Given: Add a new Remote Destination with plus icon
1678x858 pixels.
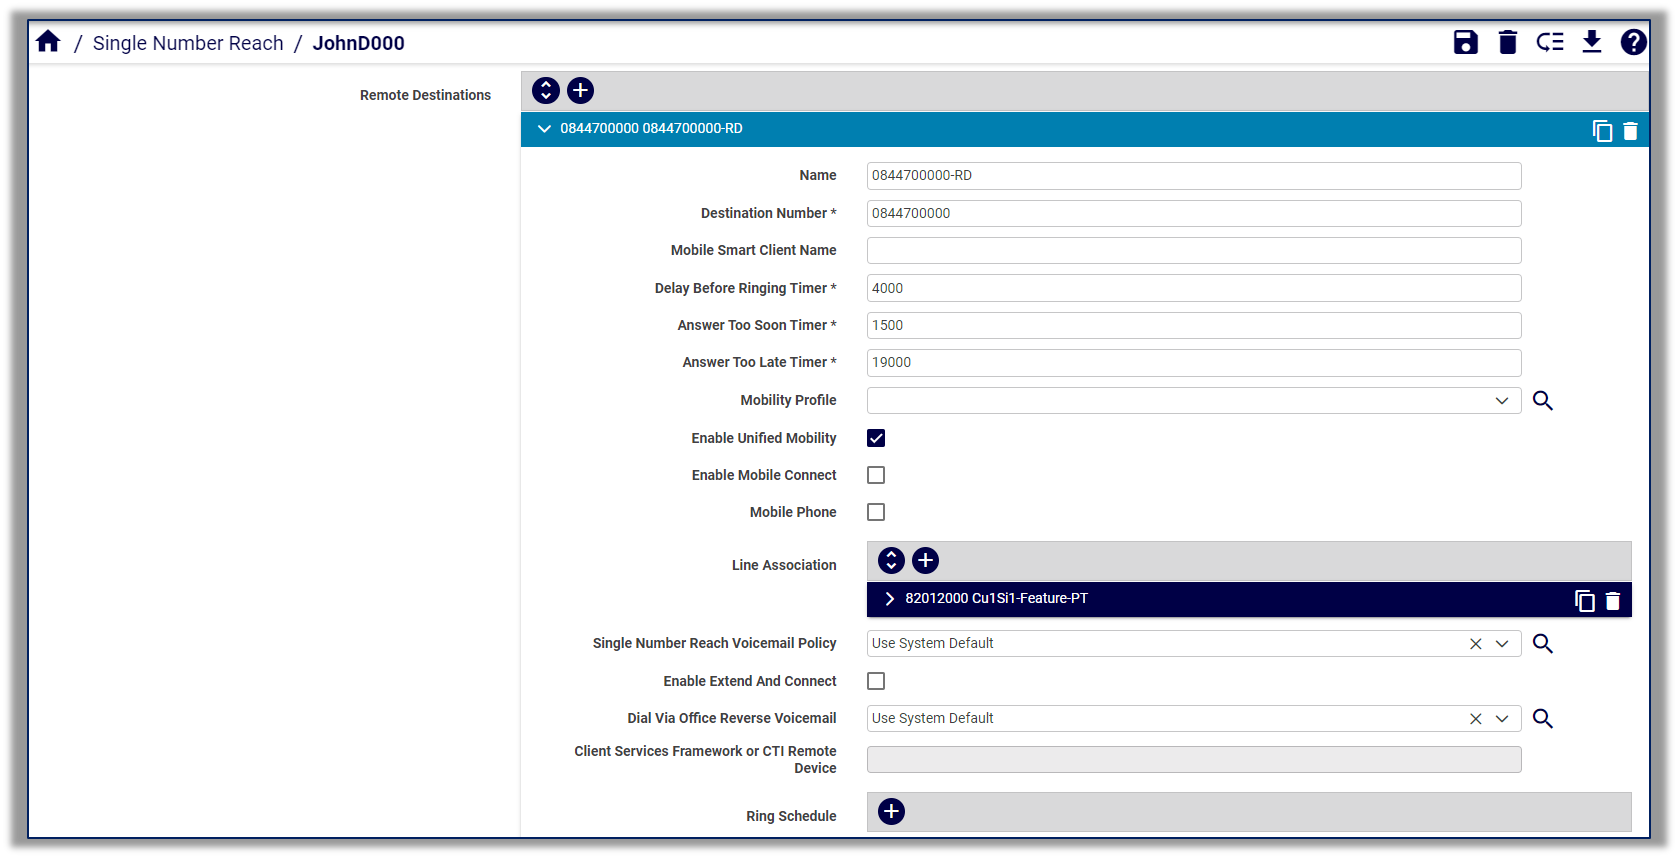Looking at the screenshot, I should tap(580, 91).
